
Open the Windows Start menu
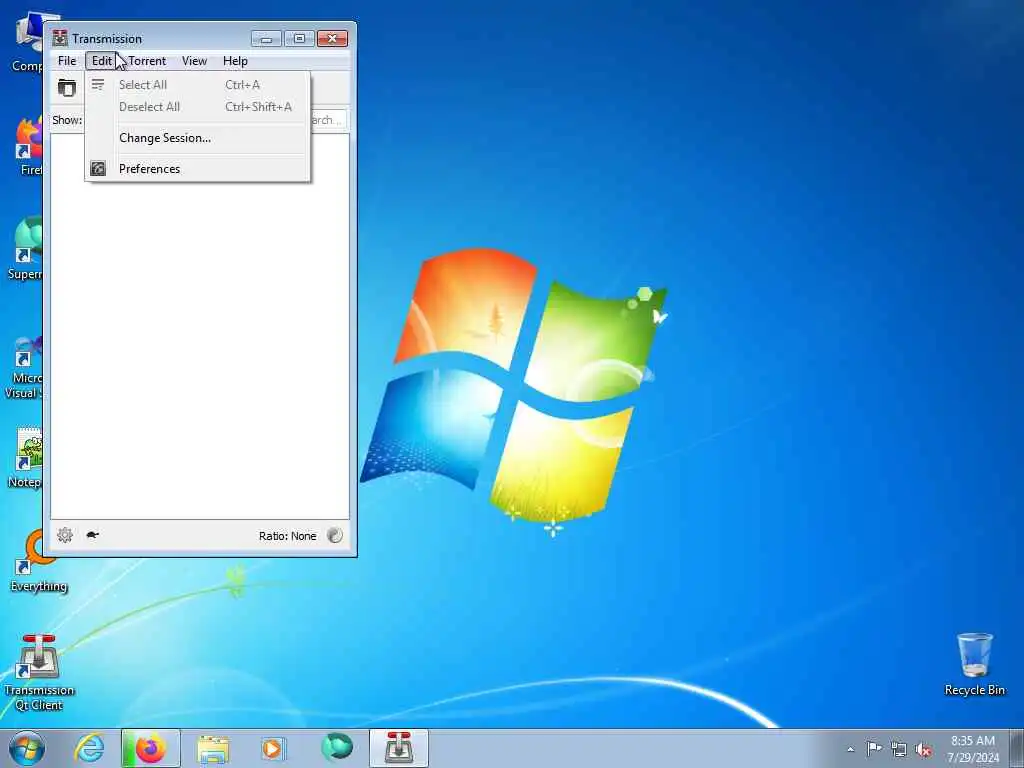(x=27, y=748)
